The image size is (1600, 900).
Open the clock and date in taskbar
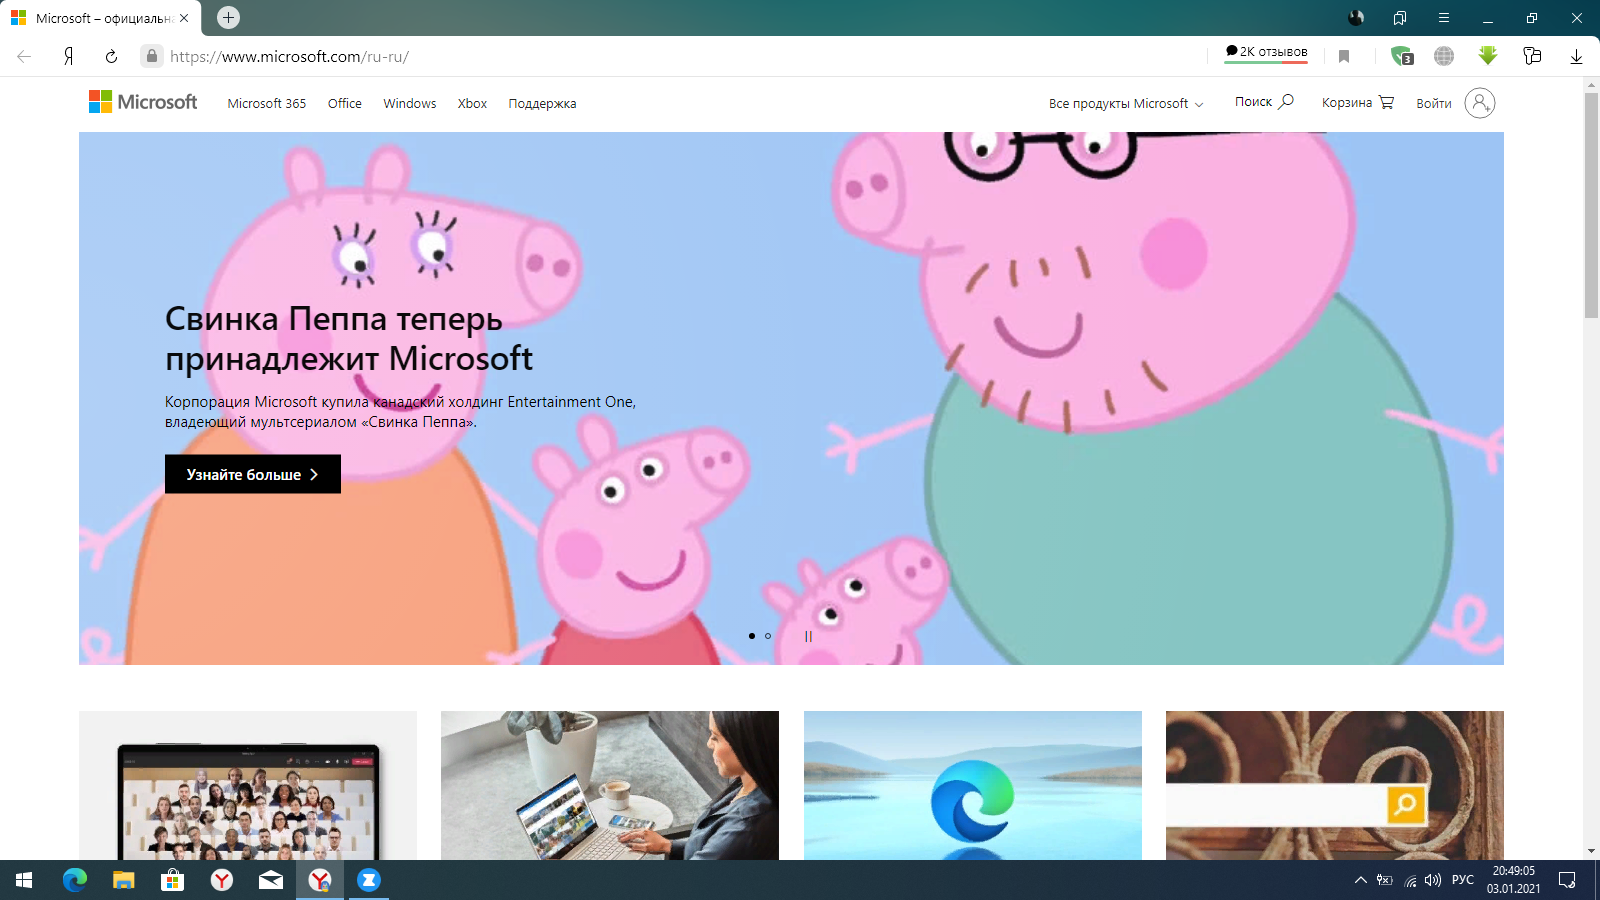(1513, 880)
